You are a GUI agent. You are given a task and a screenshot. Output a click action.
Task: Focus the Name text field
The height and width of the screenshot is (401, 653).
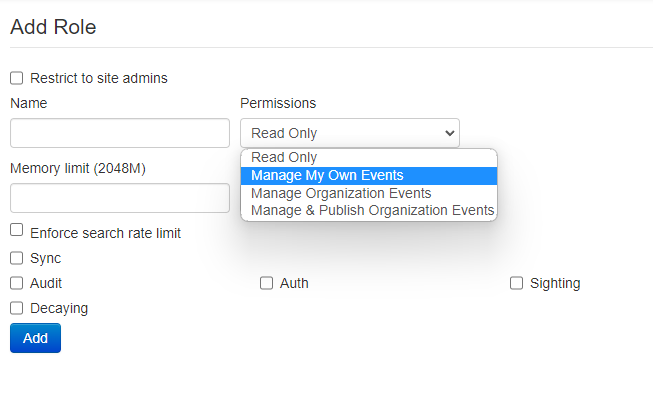(120, 133)
